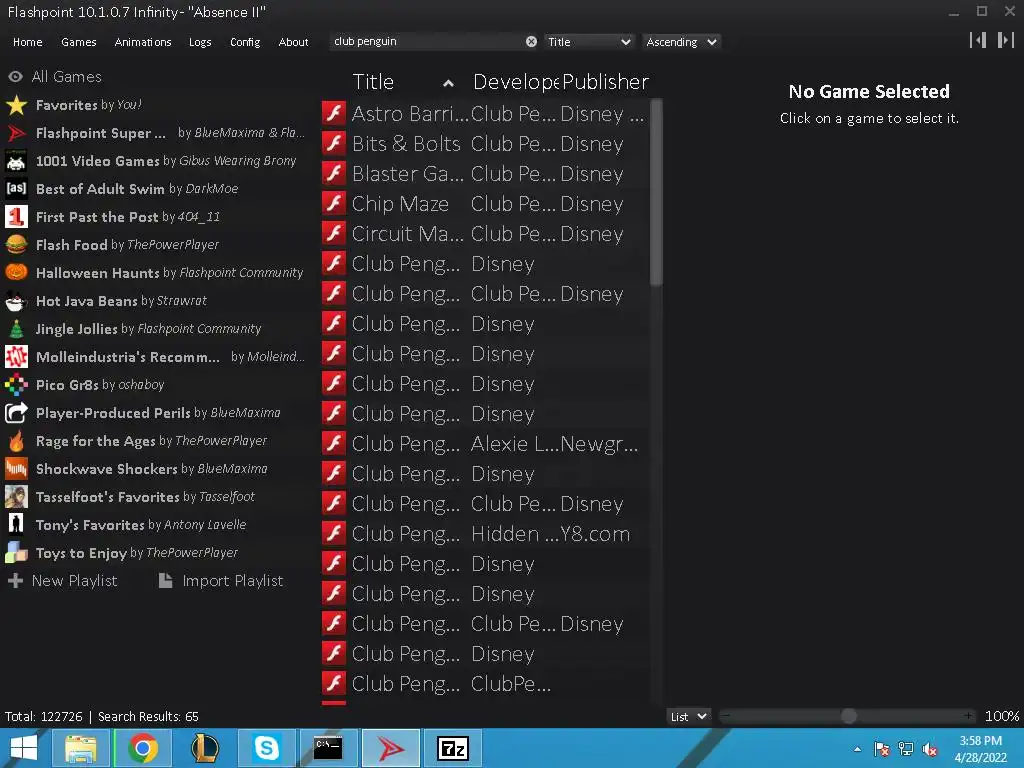Click the muted volume tray icon
Screen dimensions: 1024x768
pos(930,749)
